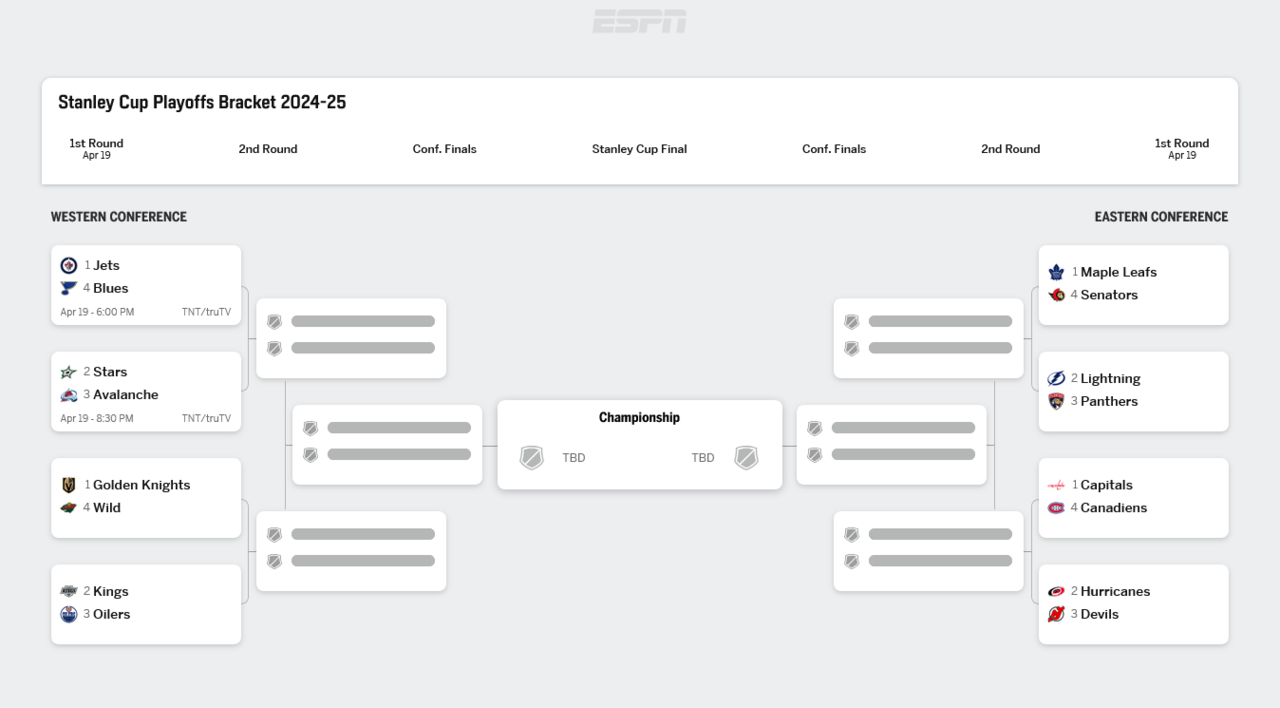
Task: Click the Golden Knights team logo
Action: pyautogui.click(x=68, y=485)
